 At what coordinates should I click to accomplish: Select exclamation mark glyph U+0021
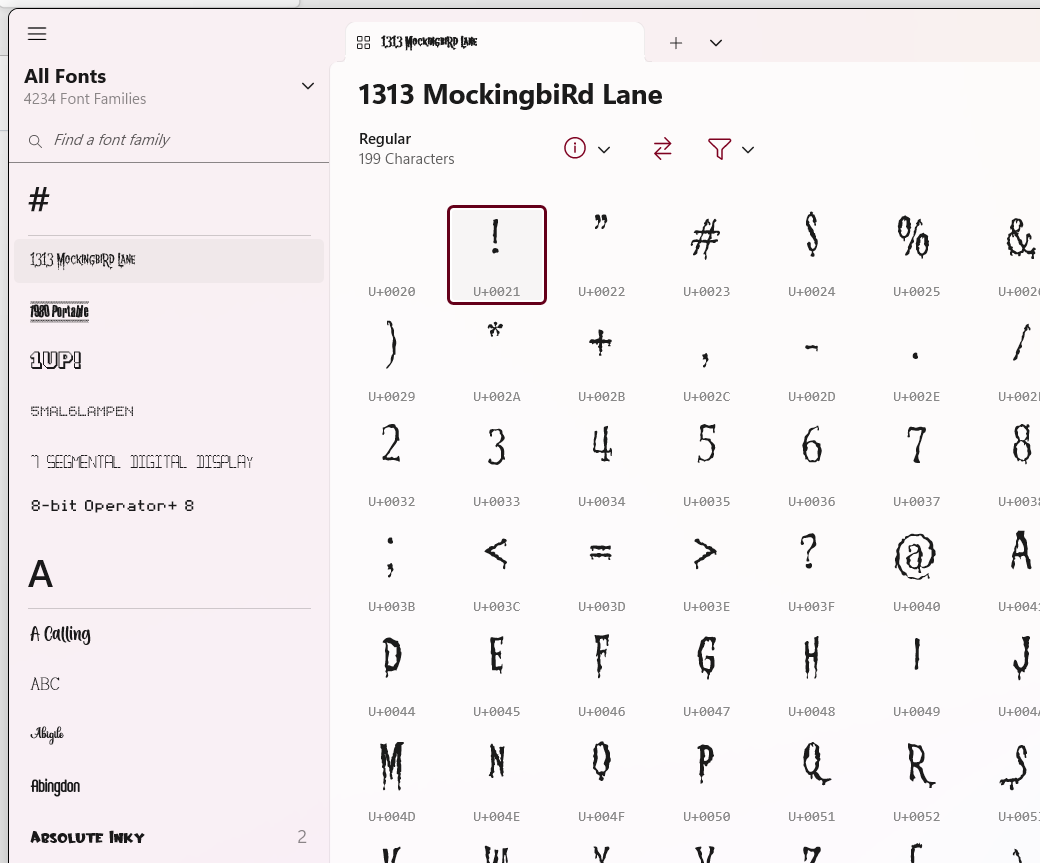click(497, 255)
